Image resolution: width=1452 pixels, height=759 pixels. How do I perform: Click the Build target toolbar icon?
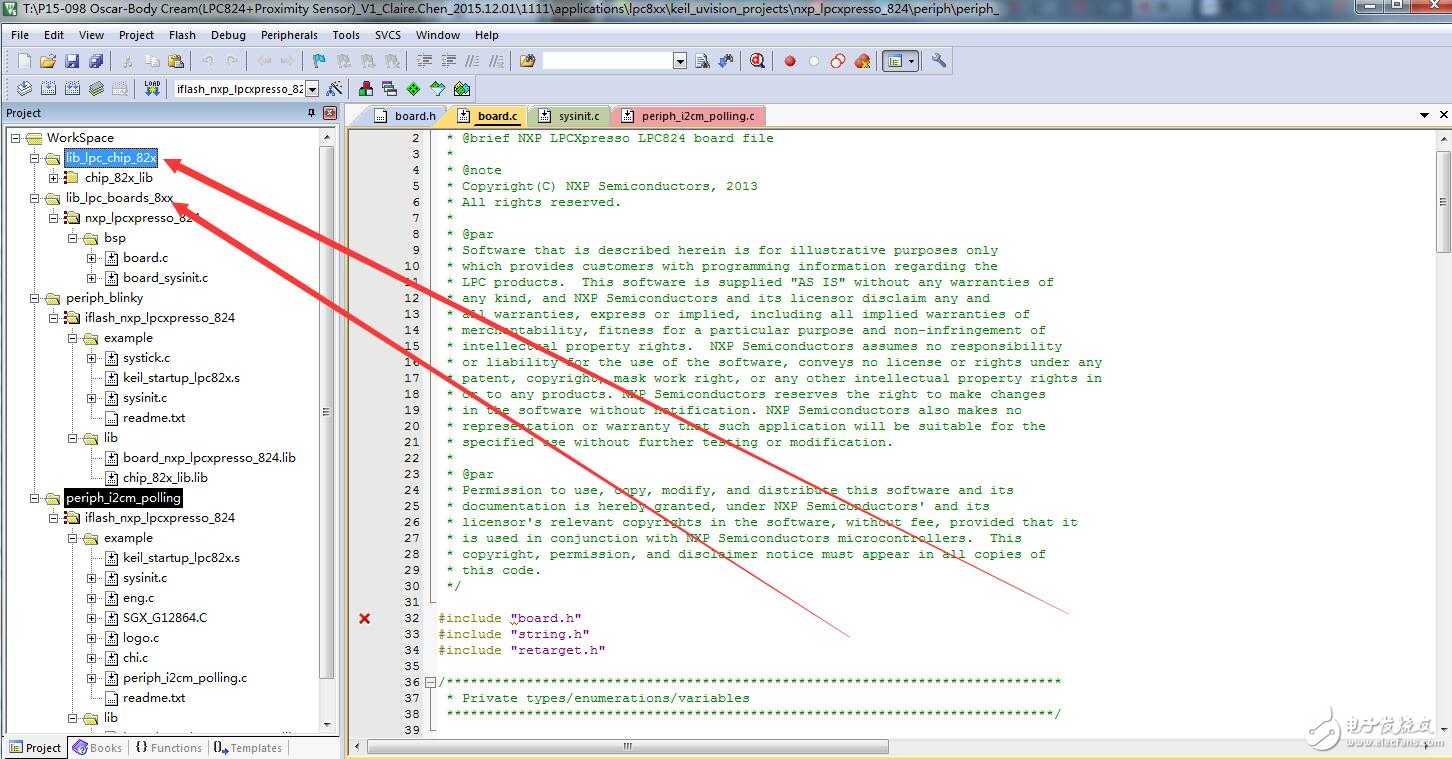coord(48,89)
